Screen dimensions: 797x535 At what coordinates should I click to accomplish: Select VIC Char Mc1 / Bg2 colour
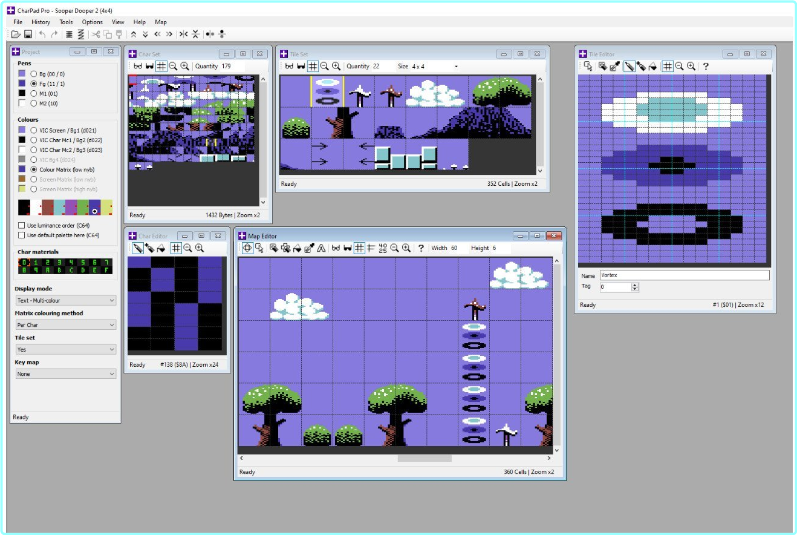tap(34, 140)
